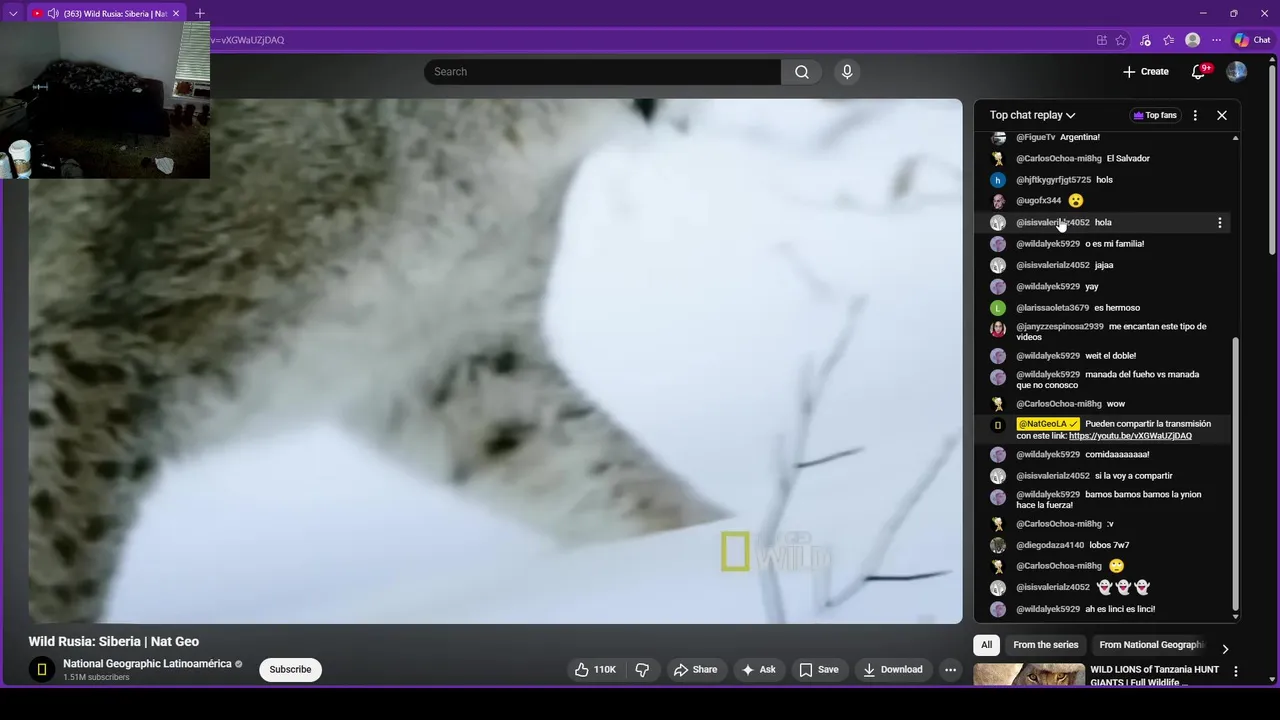Open the YouTube account avatar menu
This screenshot has width=1280, height=720.
click(x=1237, y=72)
